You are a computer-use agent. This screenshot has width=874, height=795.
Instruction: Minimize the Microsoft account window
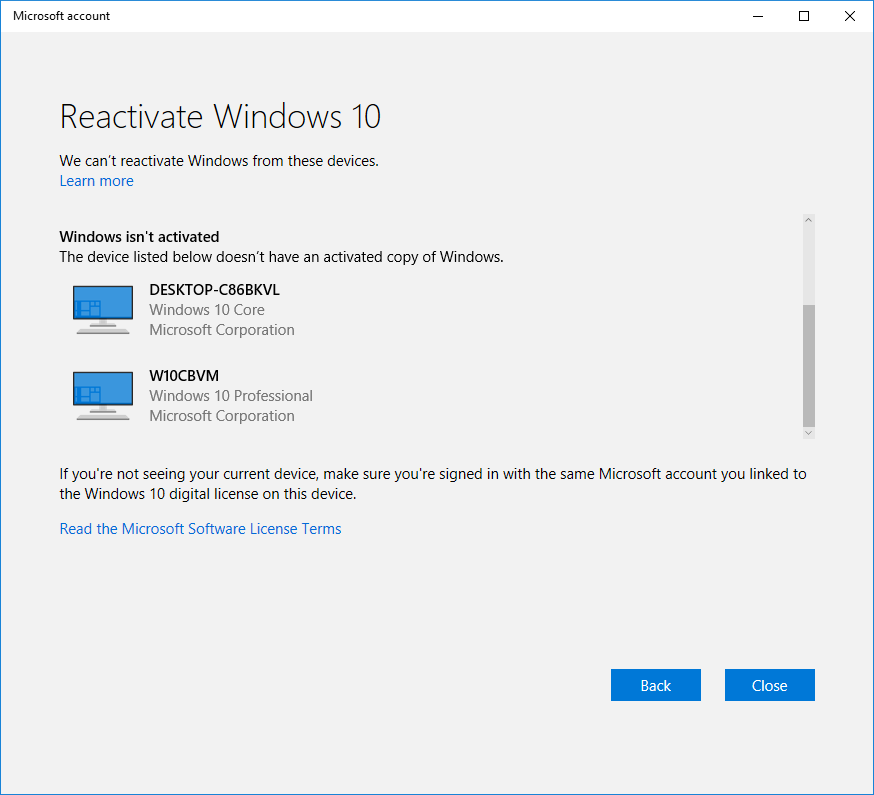(x=758, y=16)
